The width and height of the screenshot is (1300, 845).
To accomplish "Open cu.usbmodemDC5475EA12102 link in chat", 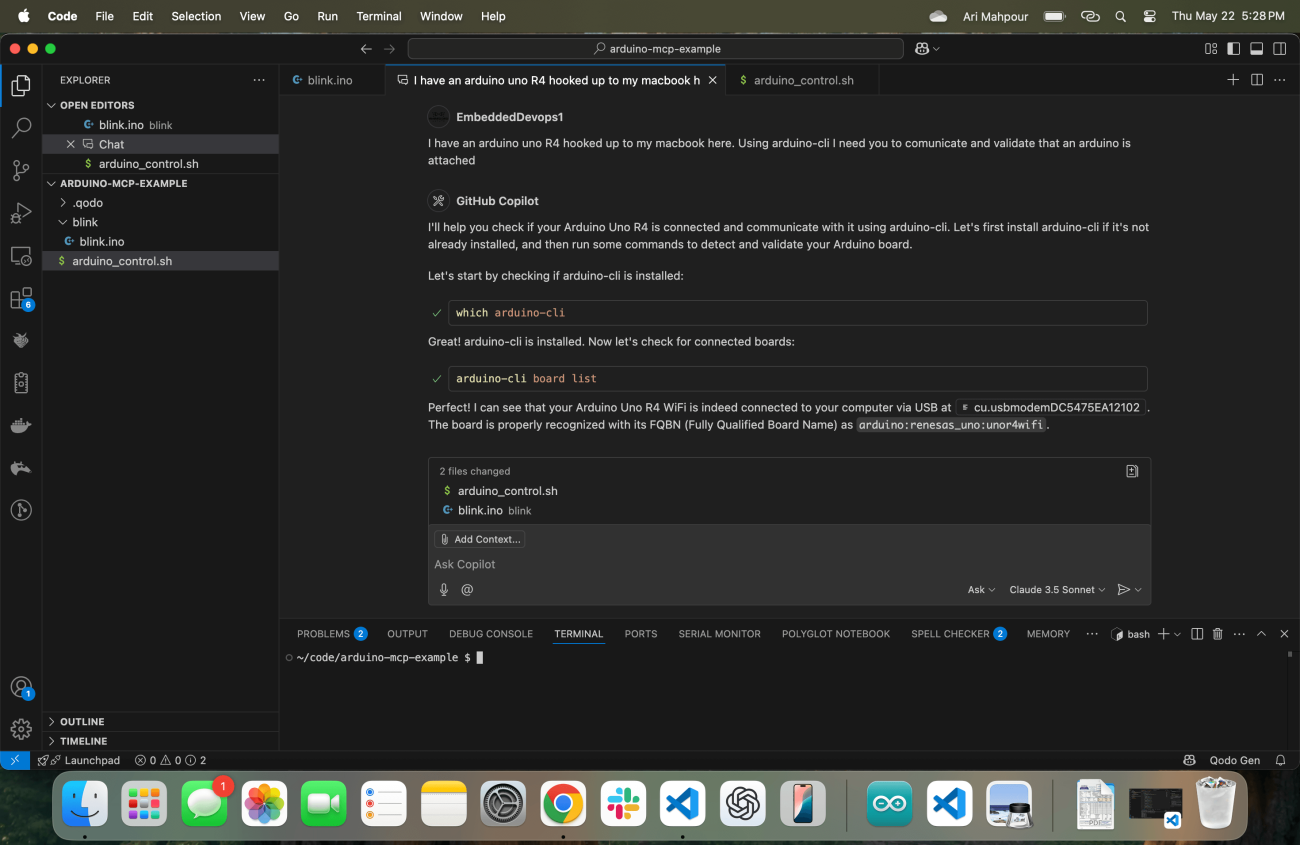I will click(1050, 408).
